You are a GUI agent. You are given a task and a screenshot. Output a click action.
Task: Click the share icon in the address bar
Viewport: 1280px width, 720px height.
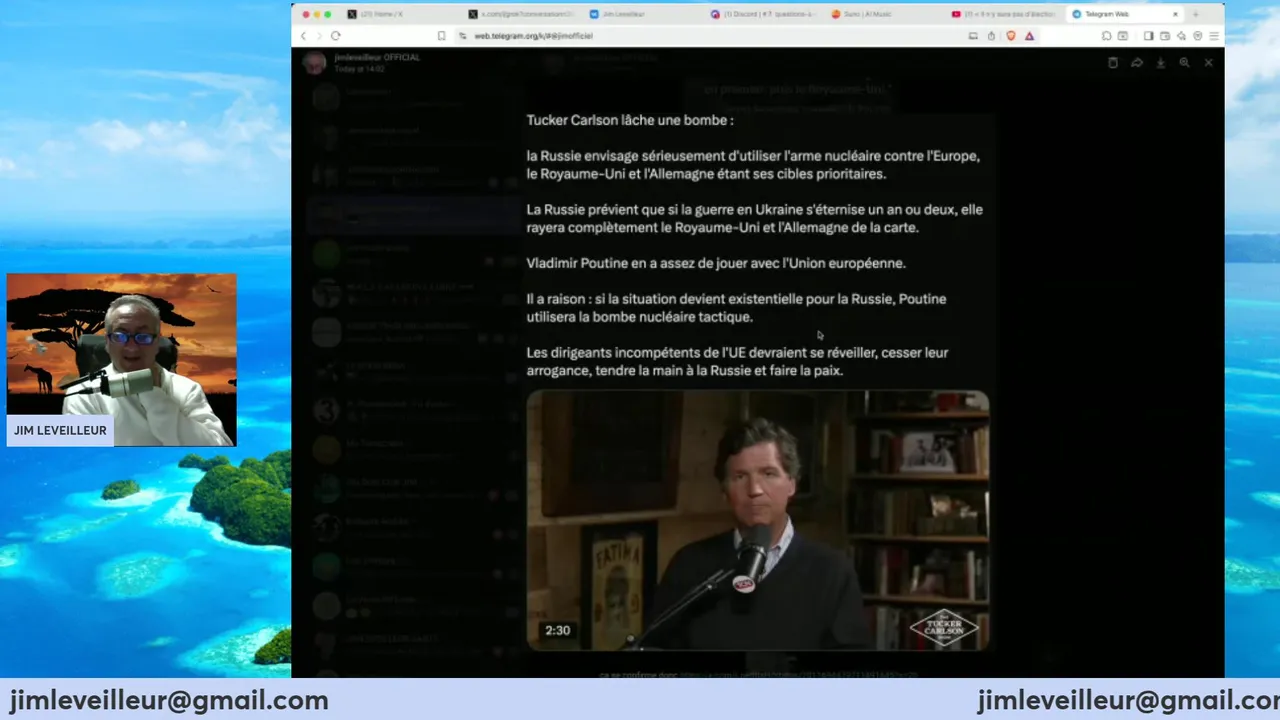(x=991, y=36)
